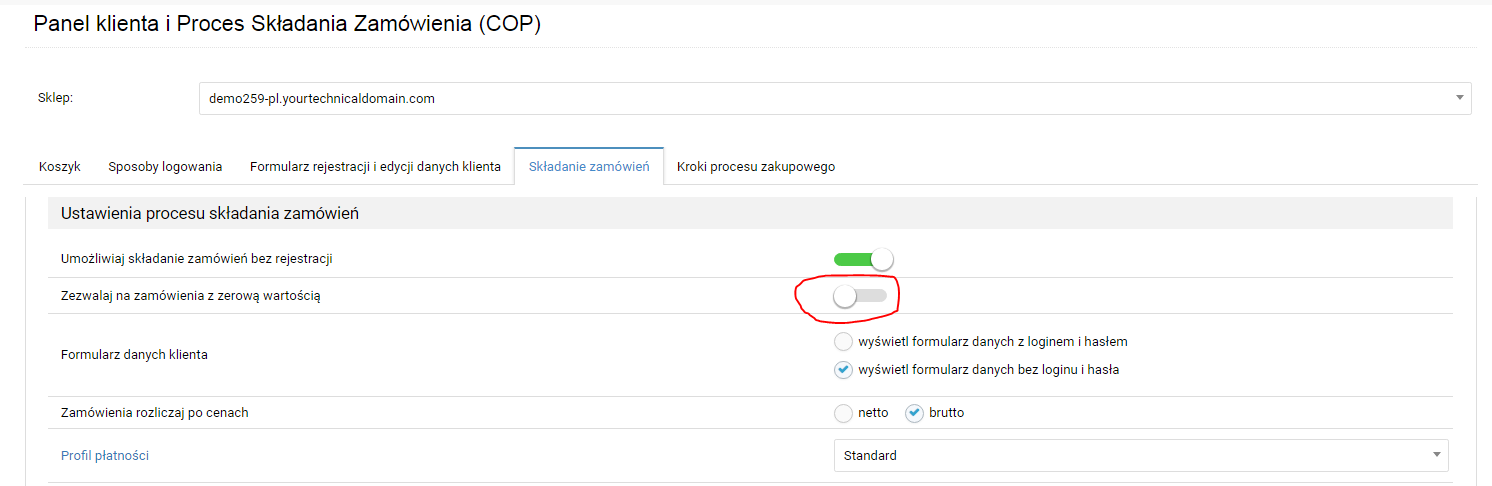
Task: Open the Sposoby logowania tab
Action: 165,167
